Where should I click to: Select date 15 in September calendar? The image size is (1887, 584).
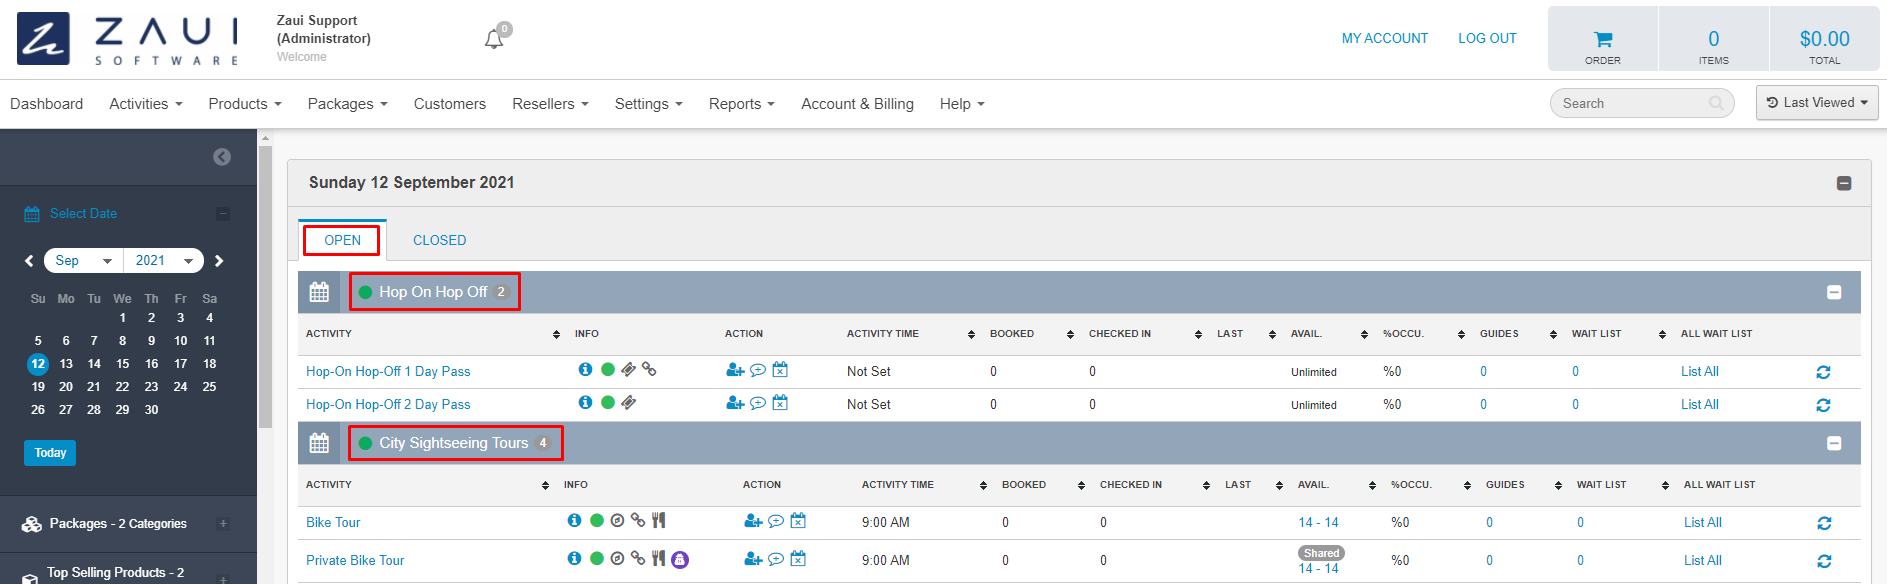tap(122, 364)
